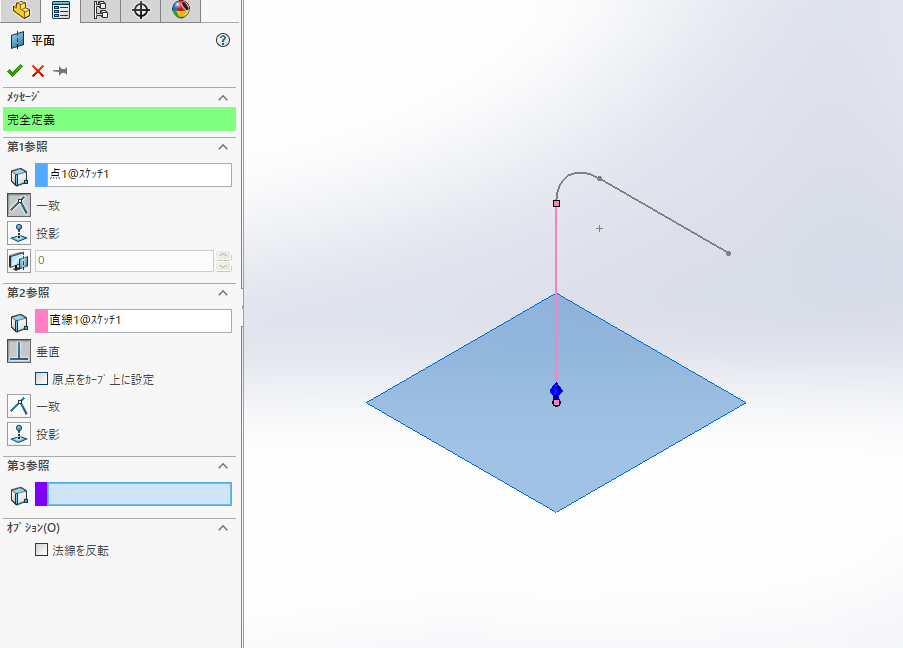Open the DisplayManager color ball tab
903x648 pixels.
click(181, 10)
